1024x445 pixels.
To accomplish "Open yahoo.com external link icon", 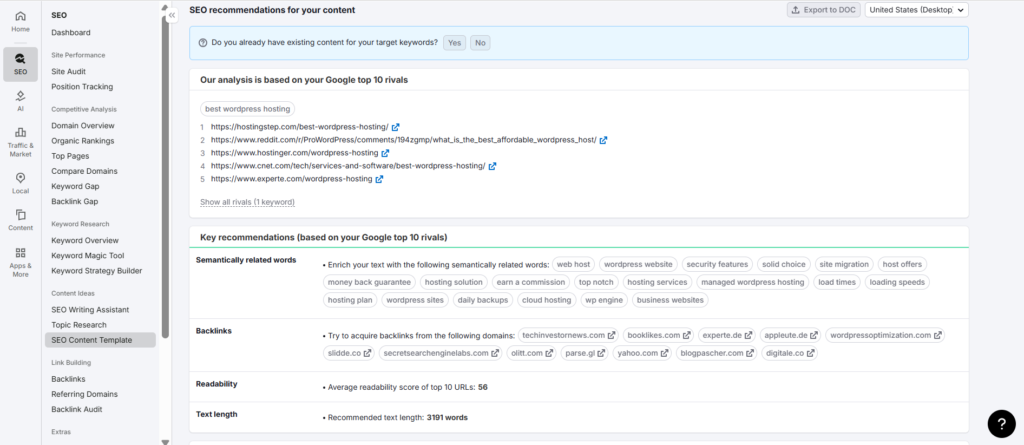I will pos(664,353).
